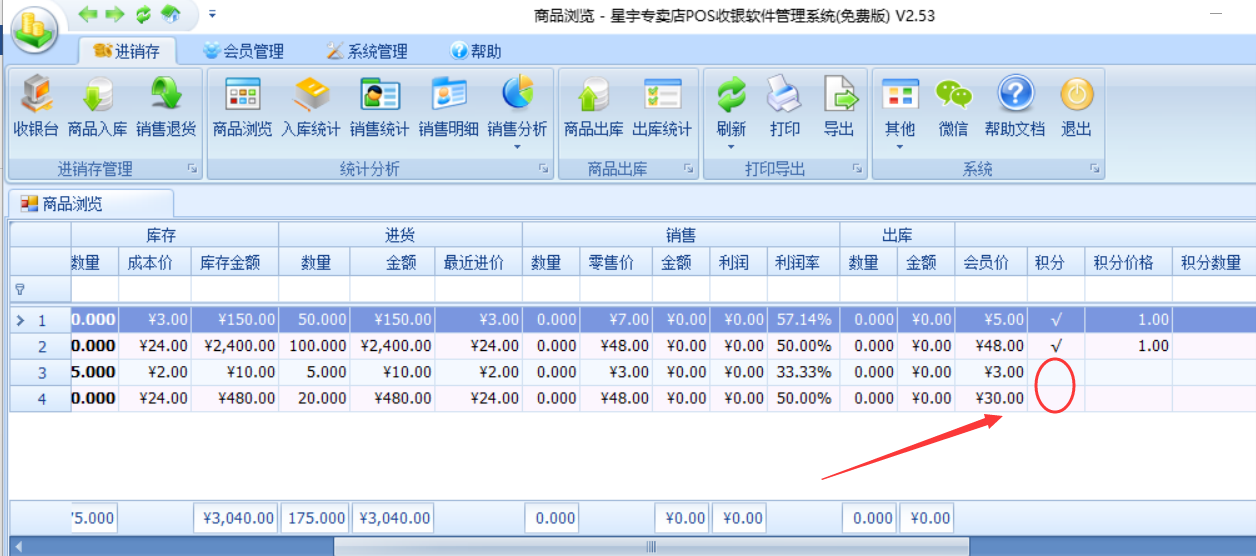Open 销售明细 sales details icon
The width and height of the screenshot is (1256, 556).
[x=448, y=106]
